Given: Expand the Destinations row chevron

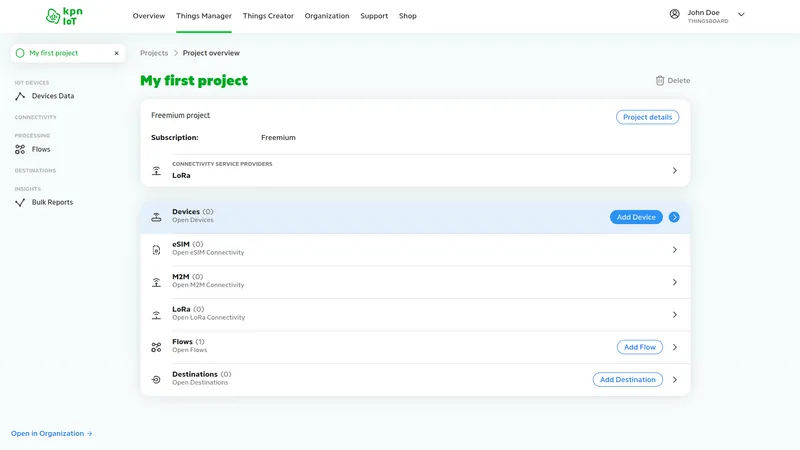Looking at the screenshot, I should click(x=674, y=380).
